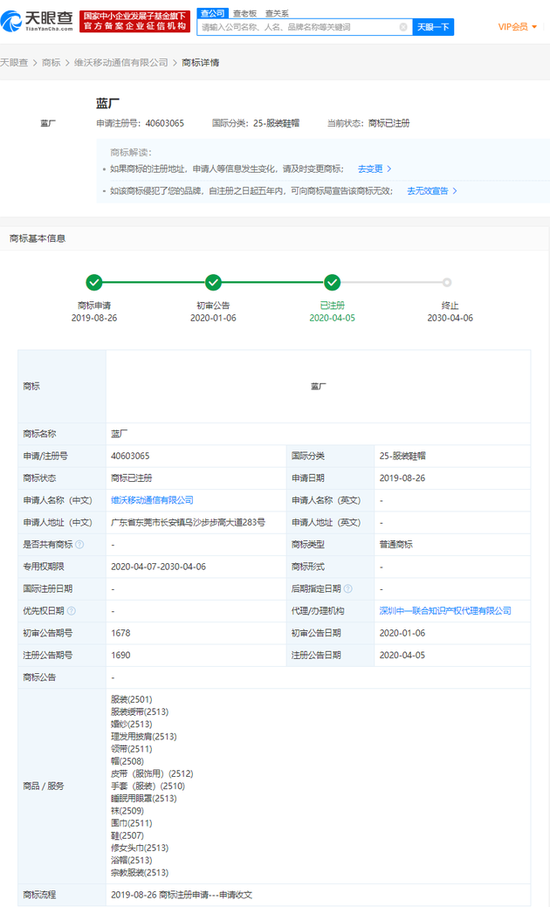
Task: Click the green 初审公告 checkmark step icon
Action: (x=213, y=282)
